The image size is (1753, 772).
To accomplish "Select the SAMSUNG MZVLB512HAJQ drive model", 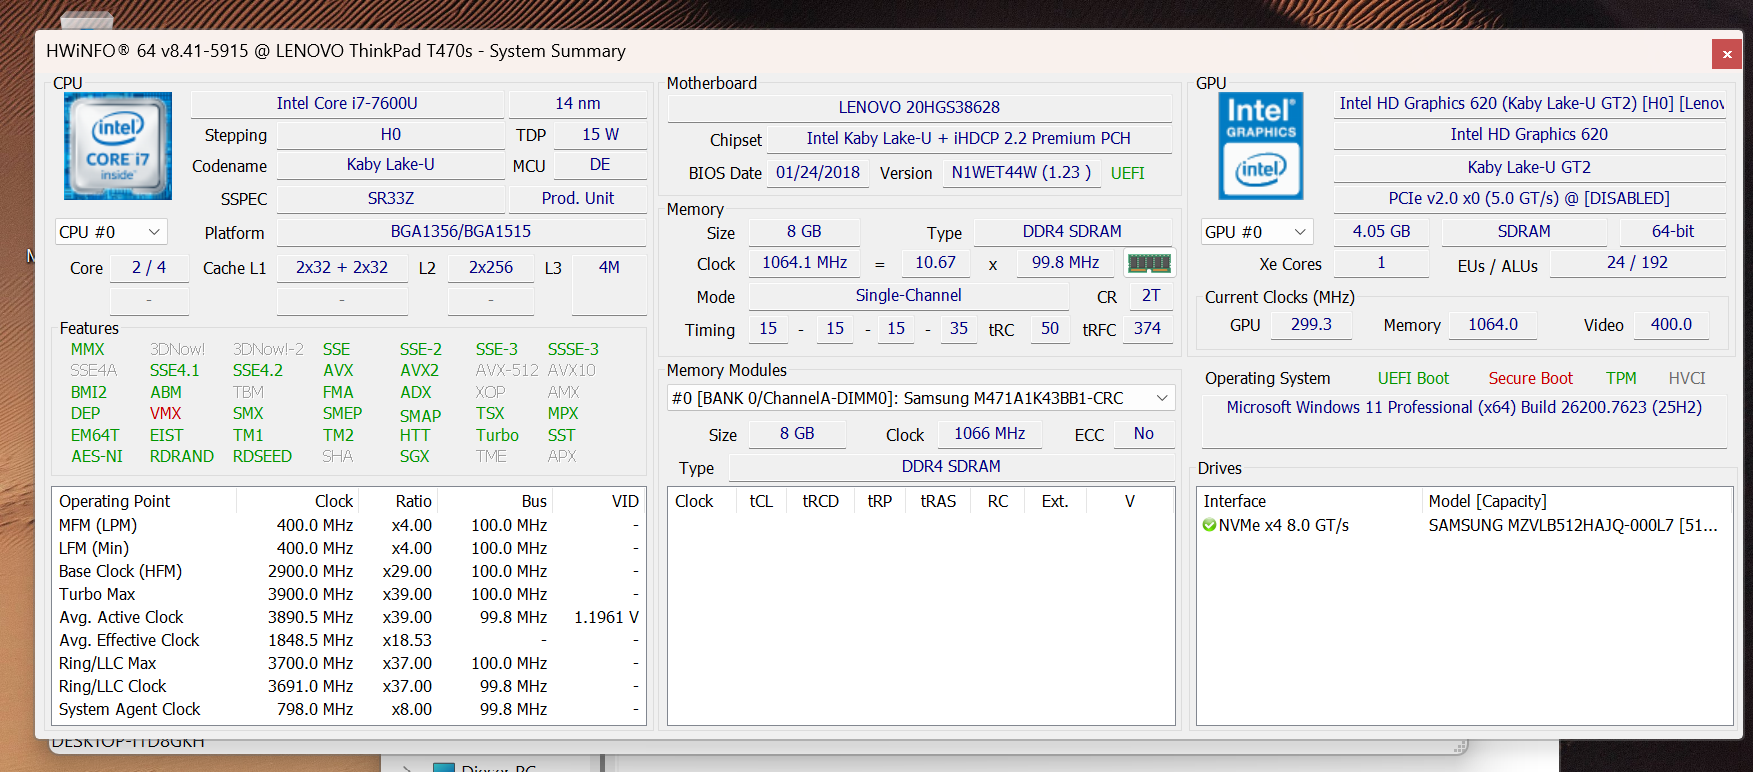I will [x=1573, y=526].
